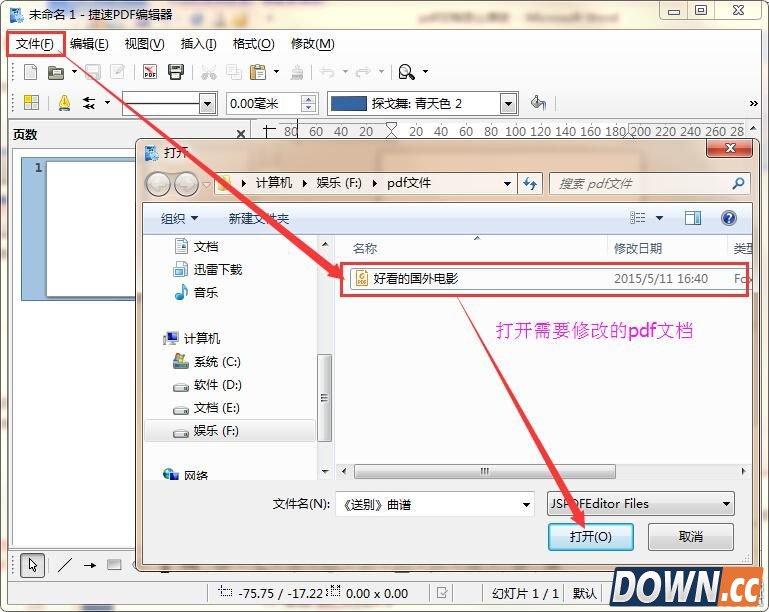
Task: Open the 视图(V) menu
Action: 145,44
